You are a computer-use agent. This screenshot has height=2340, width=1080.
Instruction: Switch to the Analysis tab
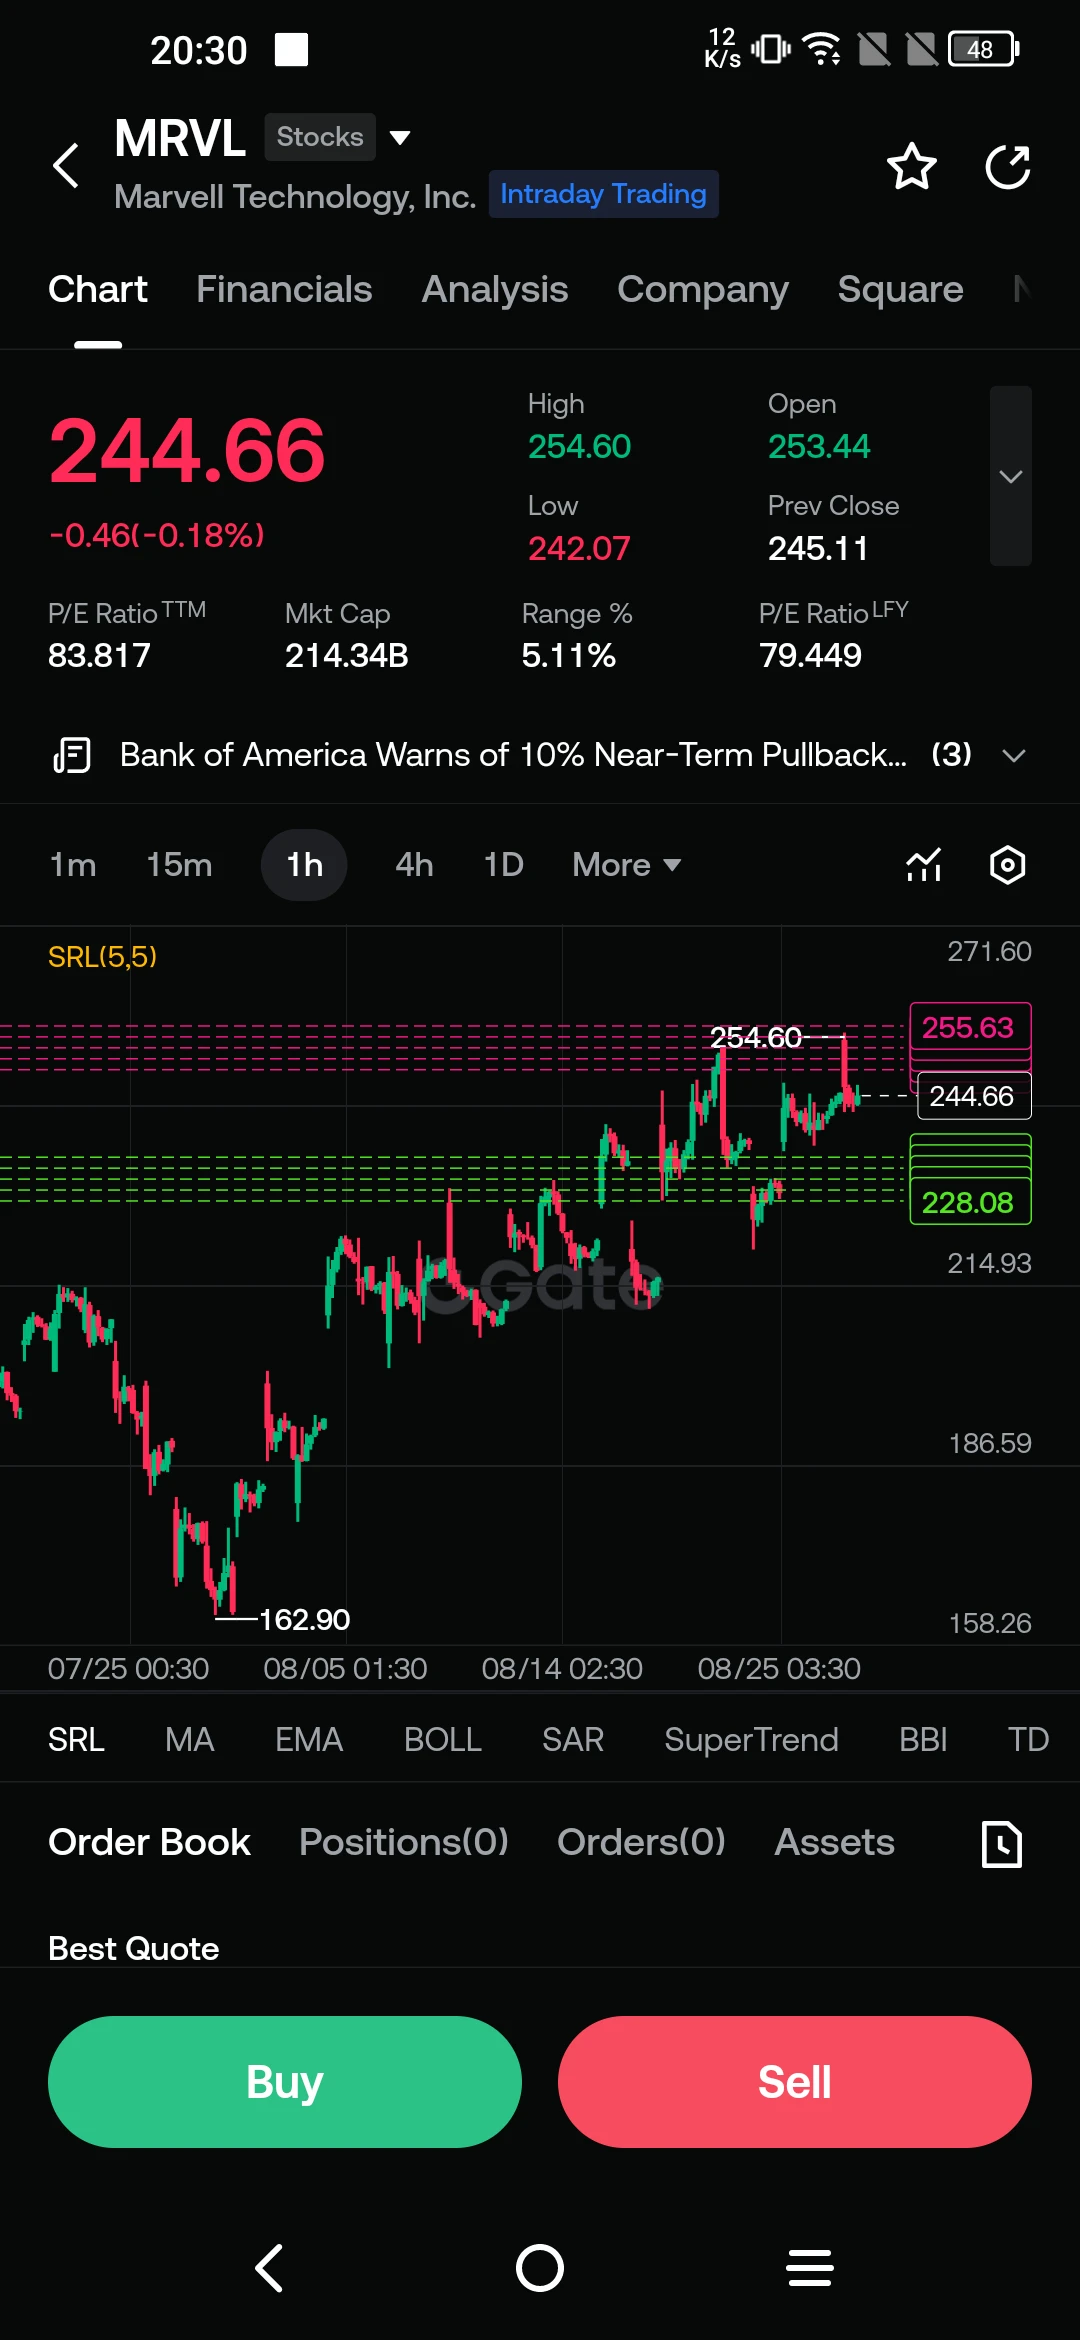pyautogui.click(x=495, y=289)
